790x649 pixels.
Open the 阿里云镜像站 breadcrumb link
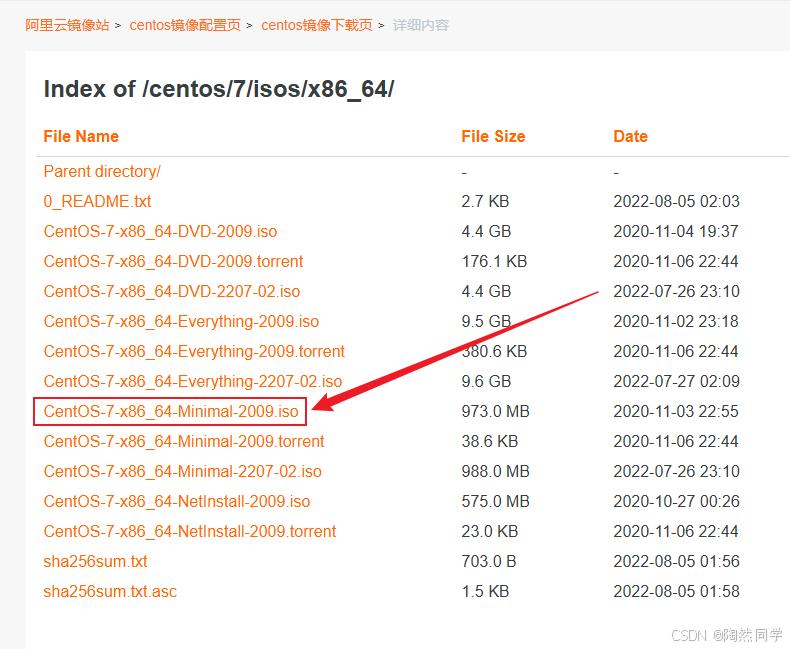pyautogui.click(x=67, y=25)
